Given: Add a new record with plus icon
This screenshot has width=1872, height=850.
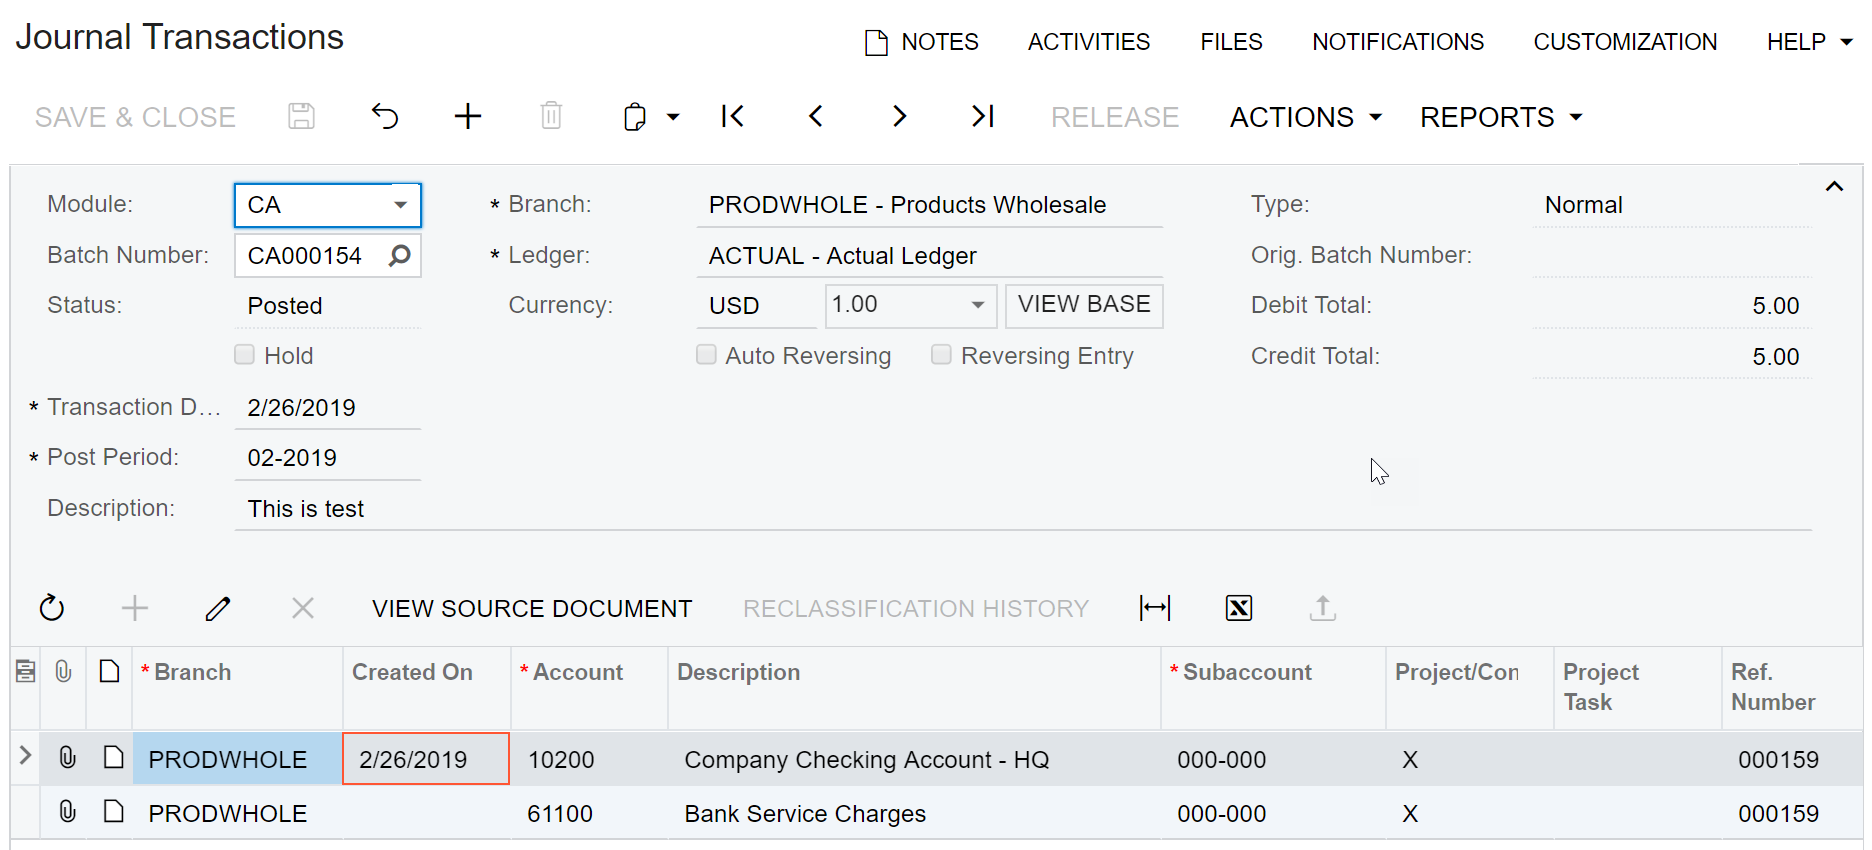Looking at the screenshot, I should pos(468,117).
